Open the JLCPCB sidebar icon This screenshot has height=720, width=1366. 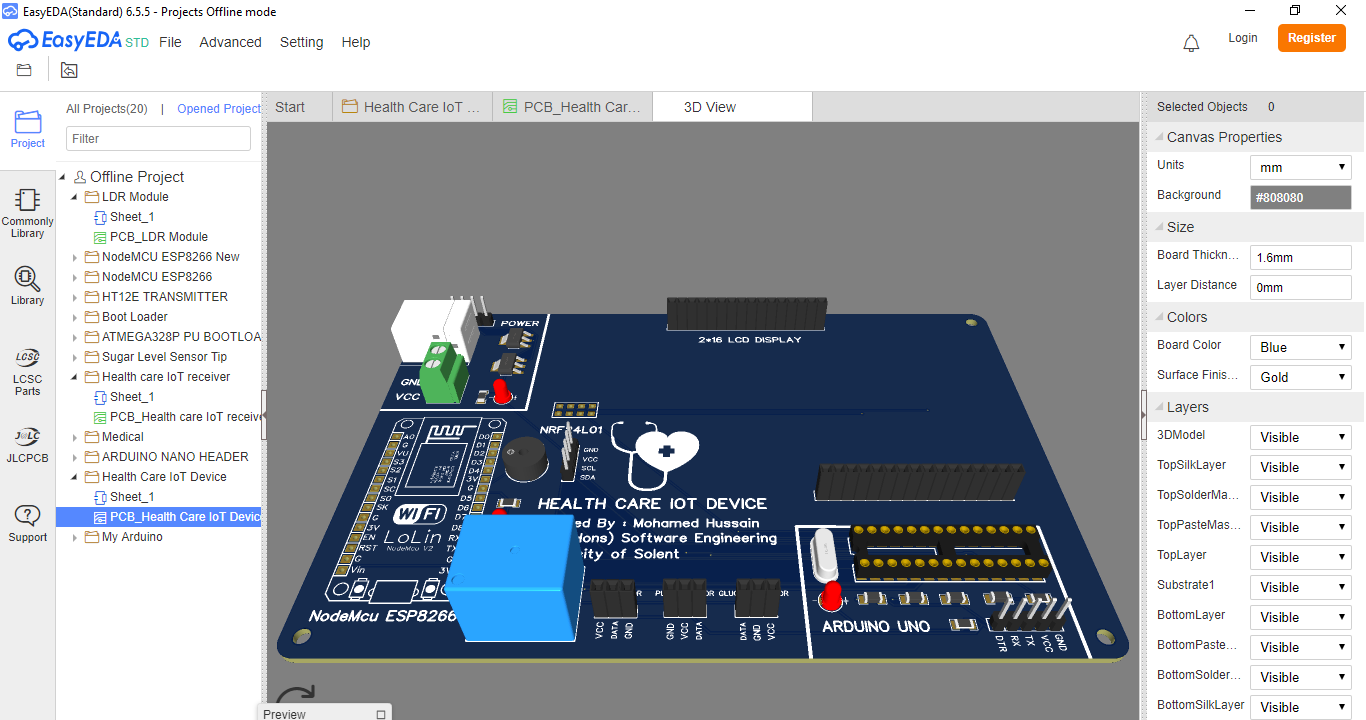[x=27, y=444]
